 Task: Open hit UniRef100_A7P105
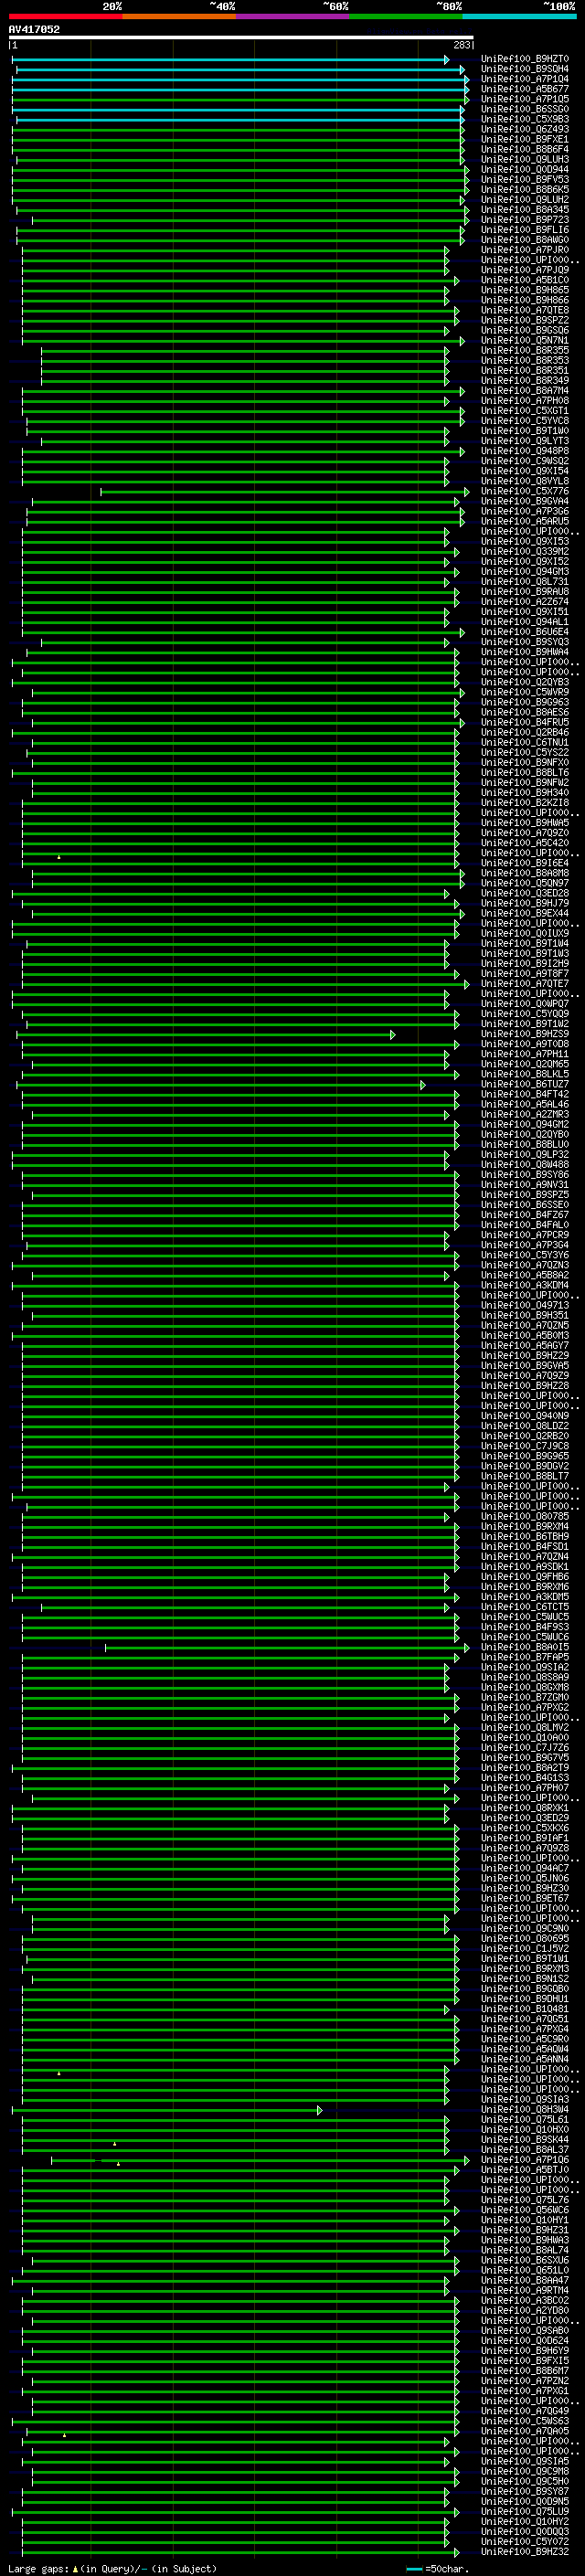coord(524,99)
